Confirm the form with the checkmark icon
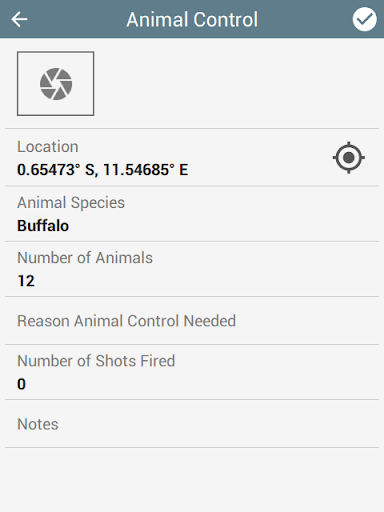Viewport: 384px width, 512px height. (365, 19)
